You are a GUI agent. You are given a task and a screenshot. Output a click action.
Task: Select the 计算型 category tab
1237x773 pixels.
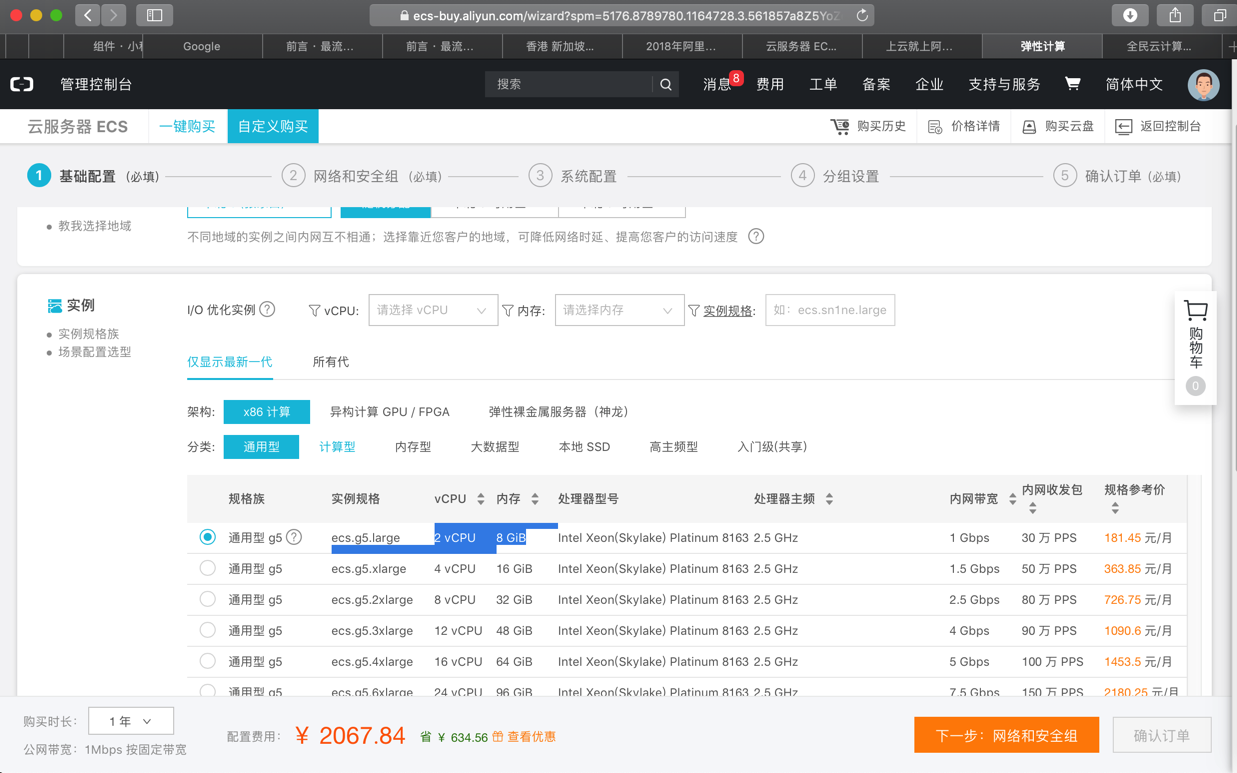pos(337,447)
